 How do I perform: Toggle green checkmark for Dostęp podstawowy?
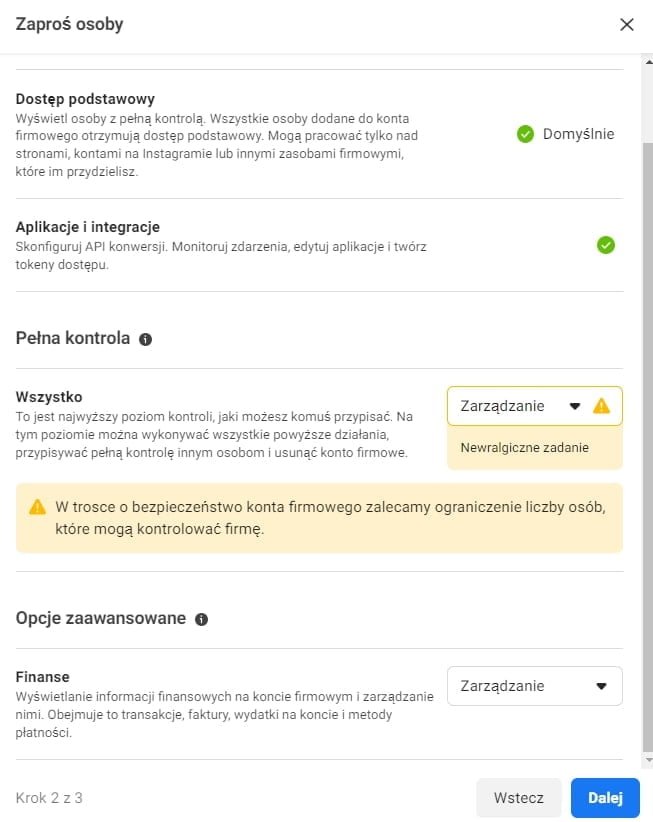point(525,134)
